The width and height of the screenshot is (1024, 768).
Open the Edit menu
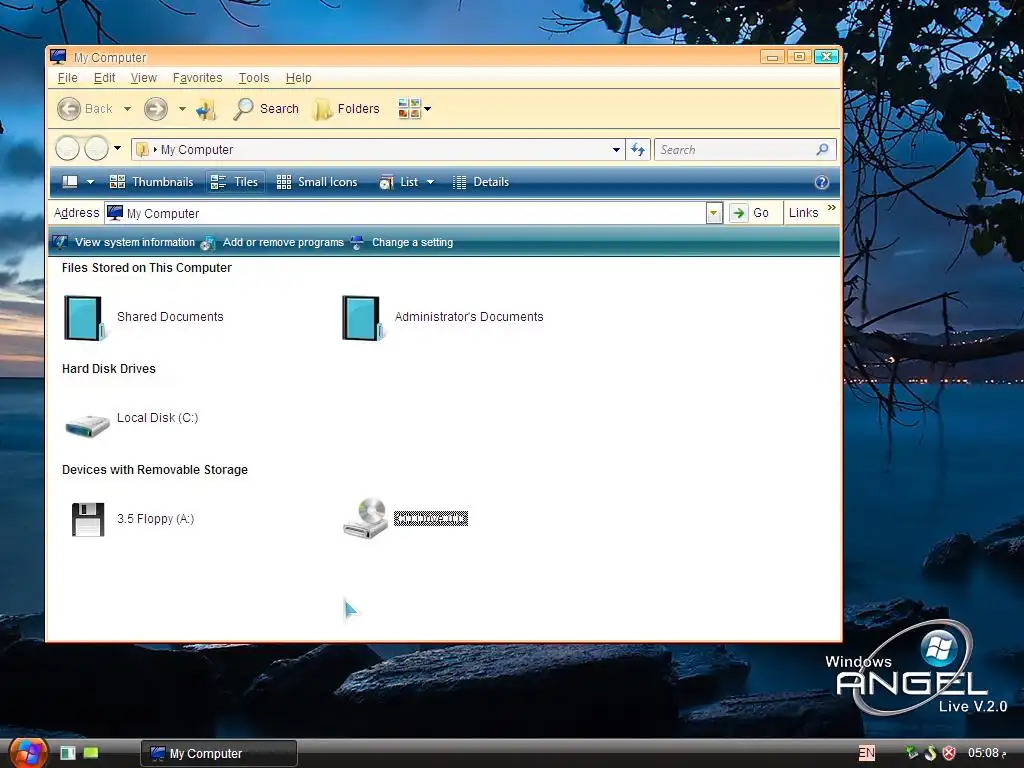(x=104, y=78)
